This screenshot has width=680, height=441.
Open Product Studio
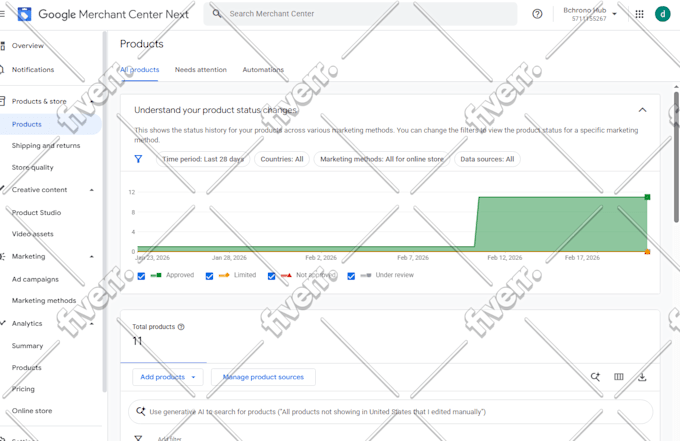coord(36,212)
